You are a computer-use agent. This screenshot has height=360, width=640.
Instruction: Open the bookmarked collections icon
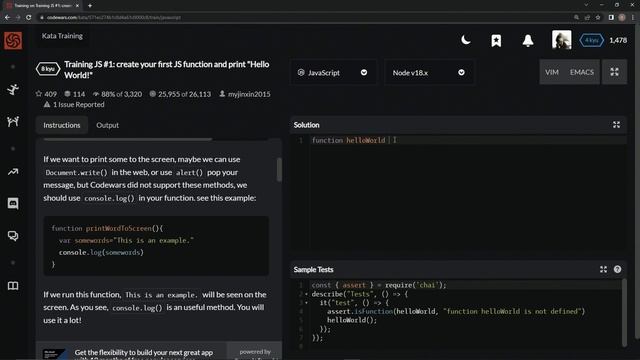[x=496, y=40]
